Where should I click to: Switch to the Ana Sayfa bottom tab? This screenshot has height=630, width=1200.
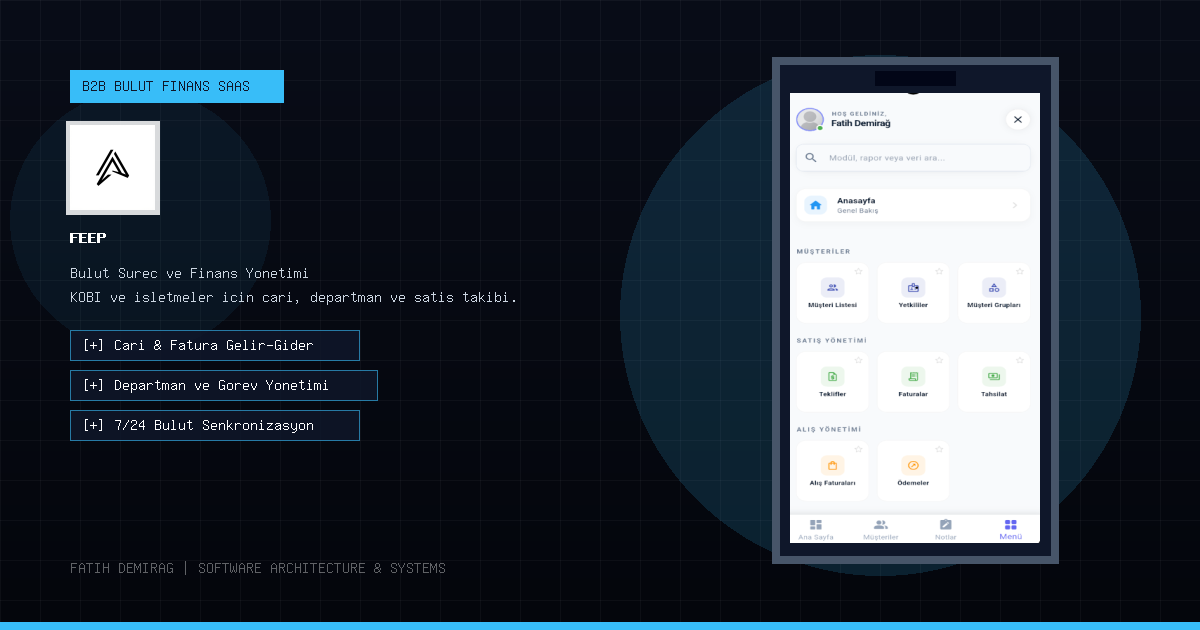click(816, 529)
